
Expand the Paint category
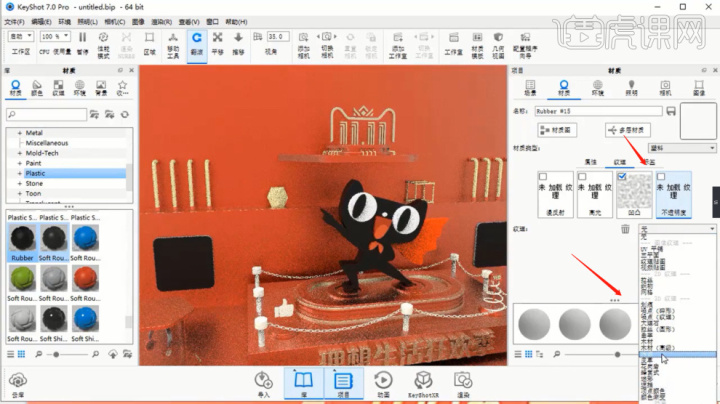pos(20,163)
